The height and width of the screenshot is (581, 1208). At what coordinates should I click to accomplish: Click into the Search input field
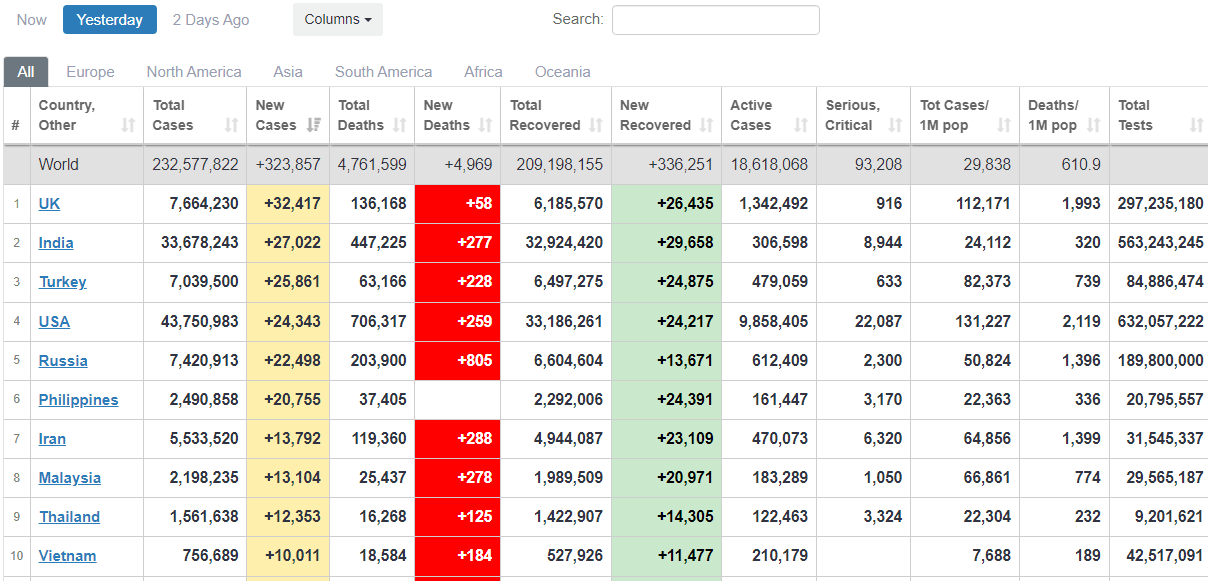click(715, 20)
